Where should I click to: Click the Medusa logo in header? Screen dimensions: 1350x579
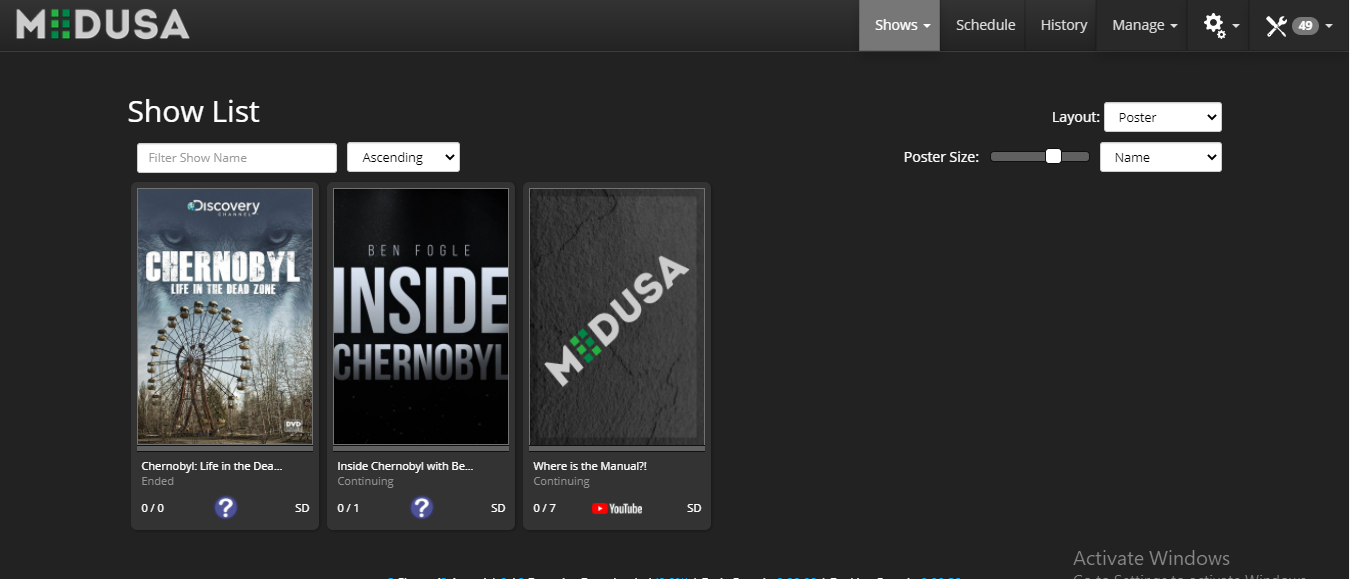(x=102, y=24)
